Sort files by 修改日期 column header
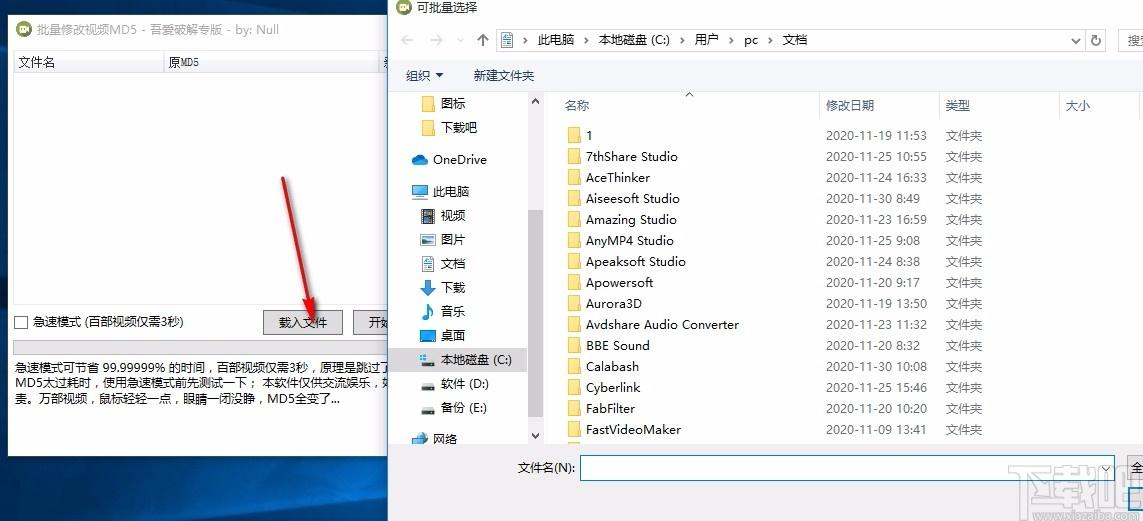 [x=849, y=105]
